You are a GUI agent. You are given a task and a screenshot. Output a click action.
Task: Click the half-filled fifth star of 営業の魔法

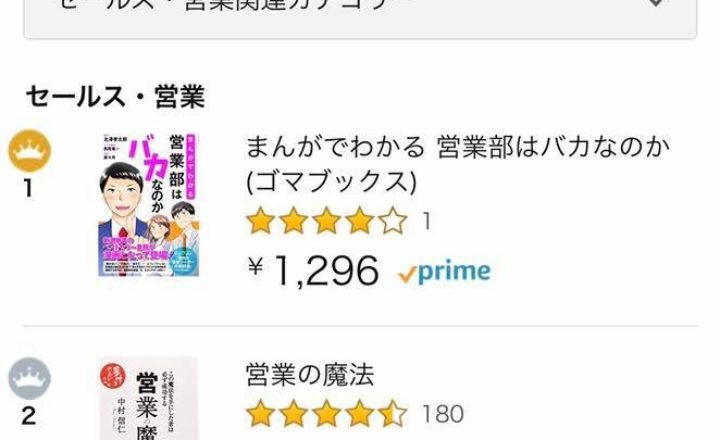pyautogui.click(x=393, y=413)
